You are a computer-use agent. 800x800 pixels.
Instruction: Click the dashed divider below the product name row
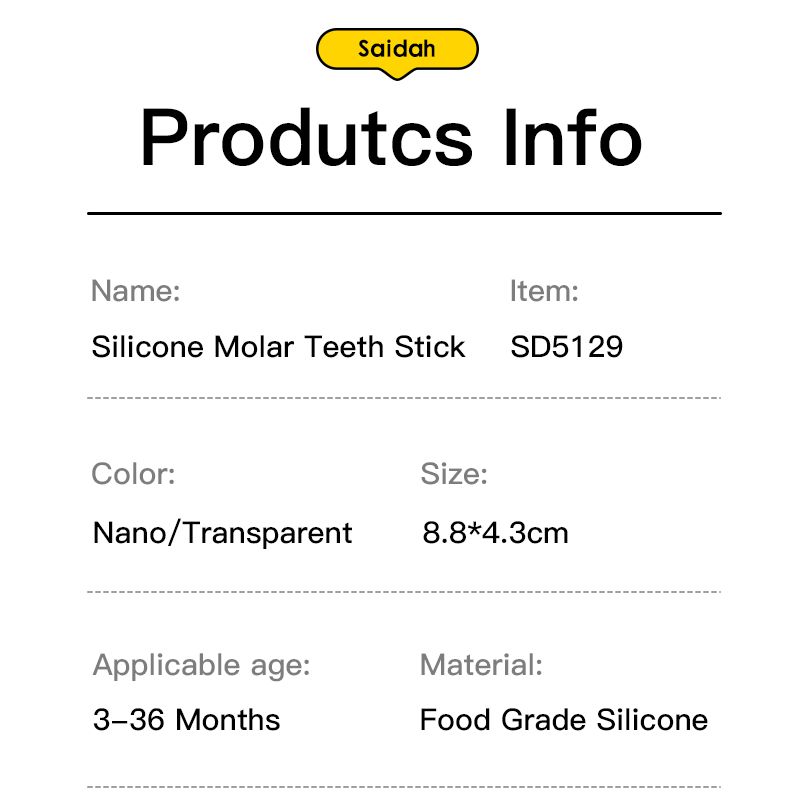pyautogui.click(x=404, y=398)
